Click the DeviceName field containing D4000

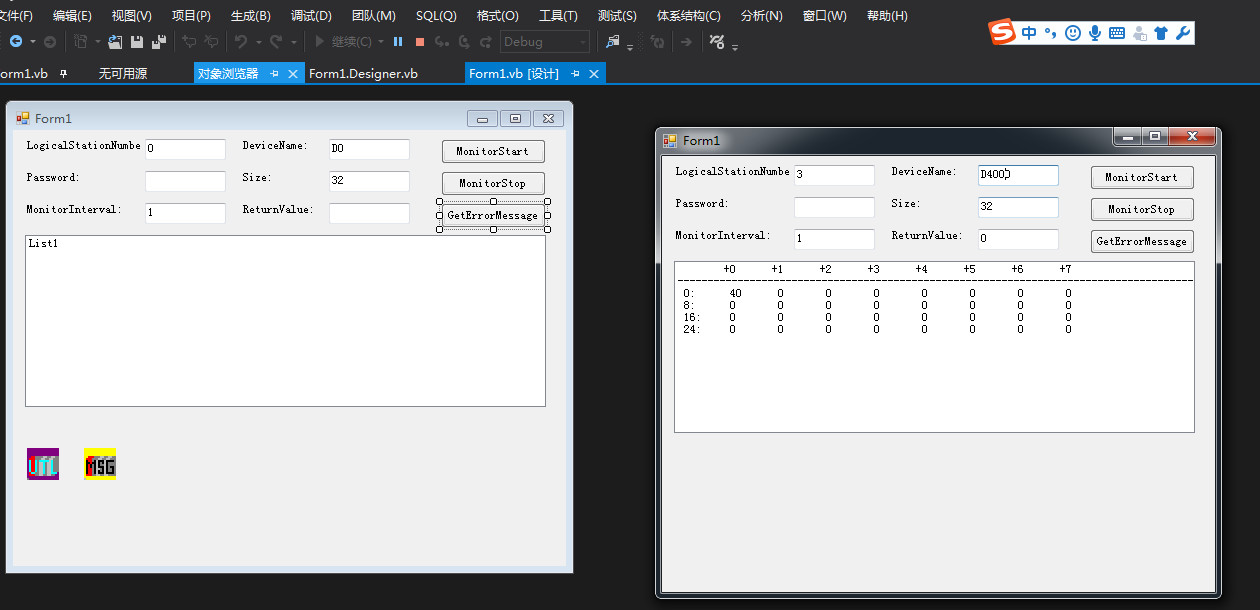(x=1017, y=175)
